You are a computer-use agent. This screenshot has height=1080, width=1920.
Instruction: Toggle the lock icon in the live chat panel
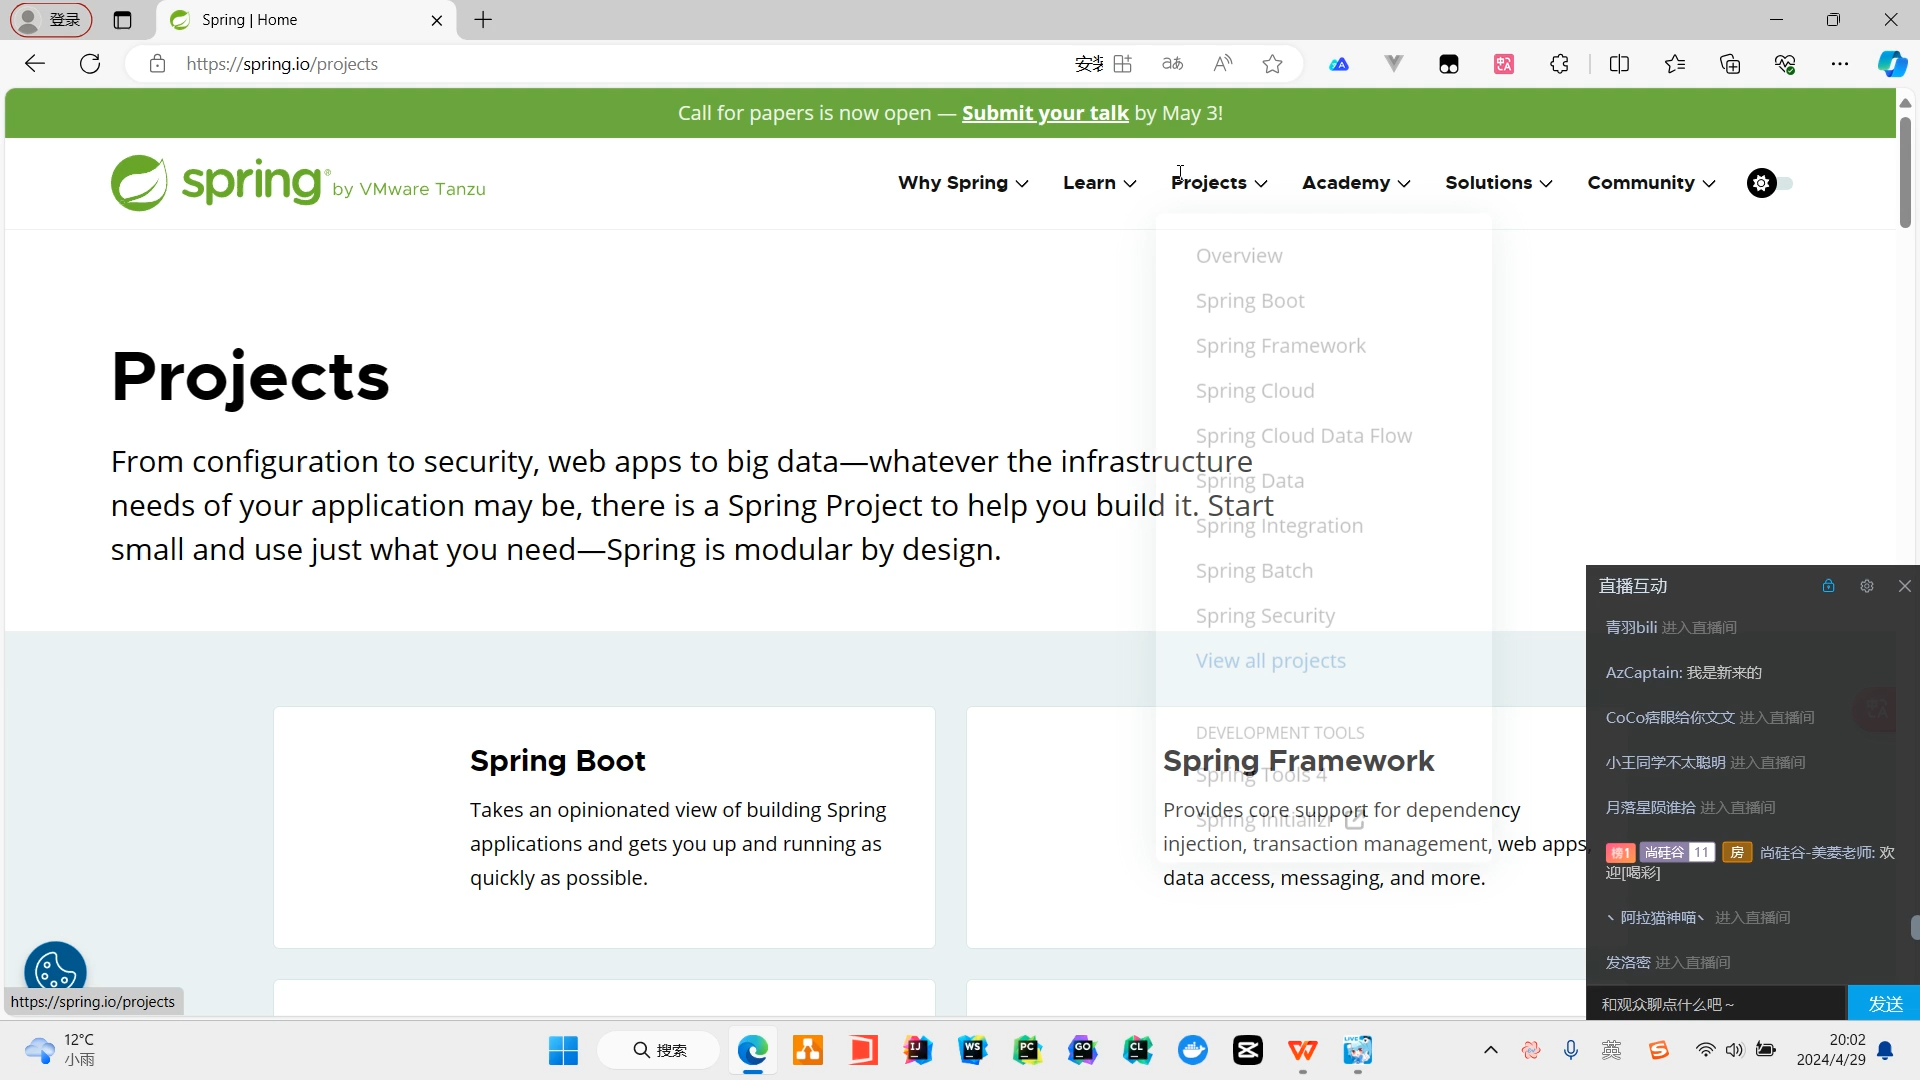point(1829,586)
